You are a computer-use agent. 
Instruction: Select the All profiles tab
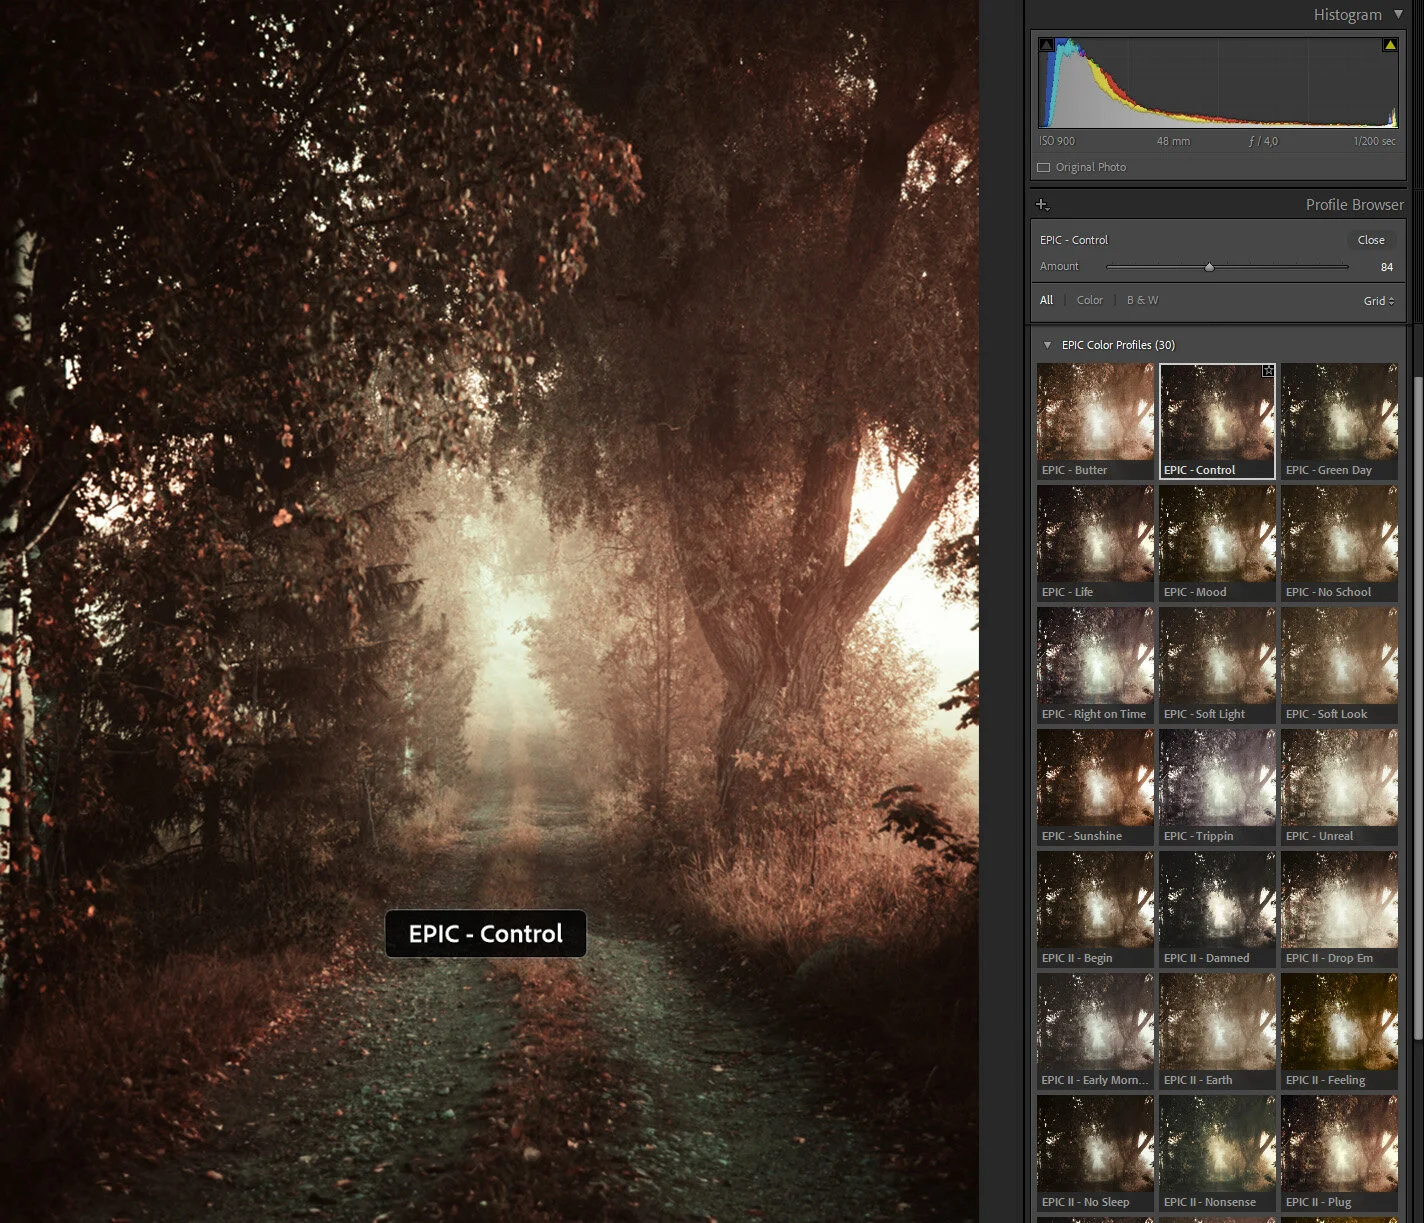tap(1046, 300)
